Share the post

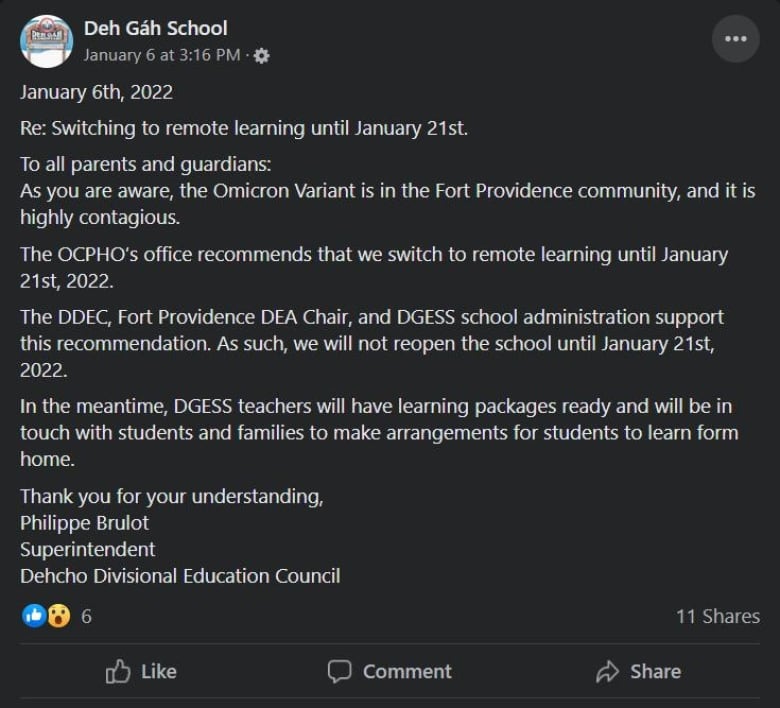click(x=638, y=671)
